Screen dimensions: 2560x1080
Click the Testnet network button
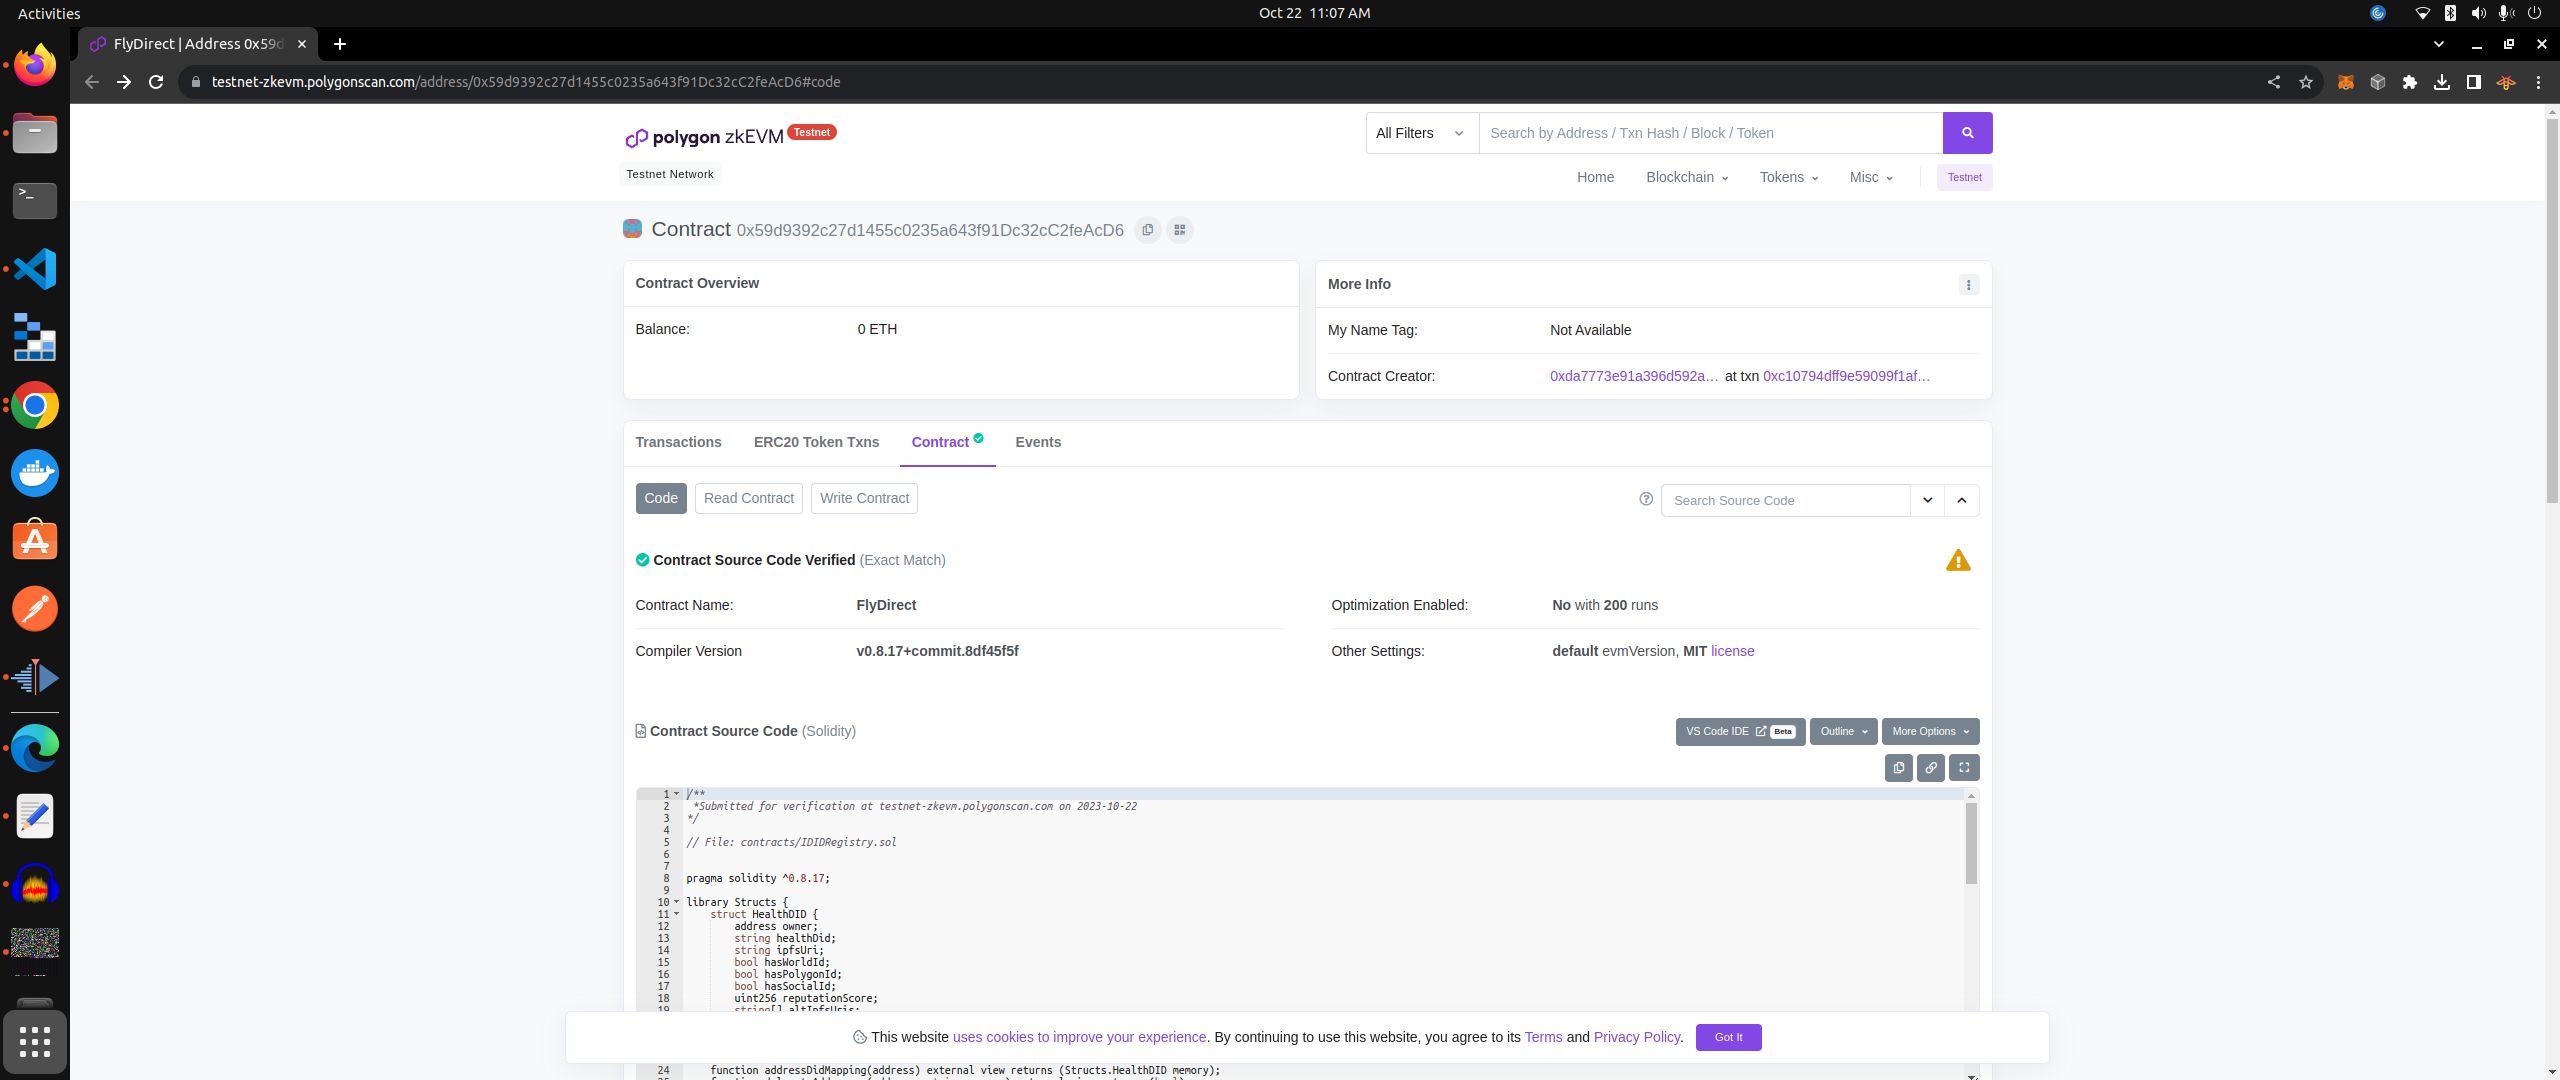coord(1964,177)
